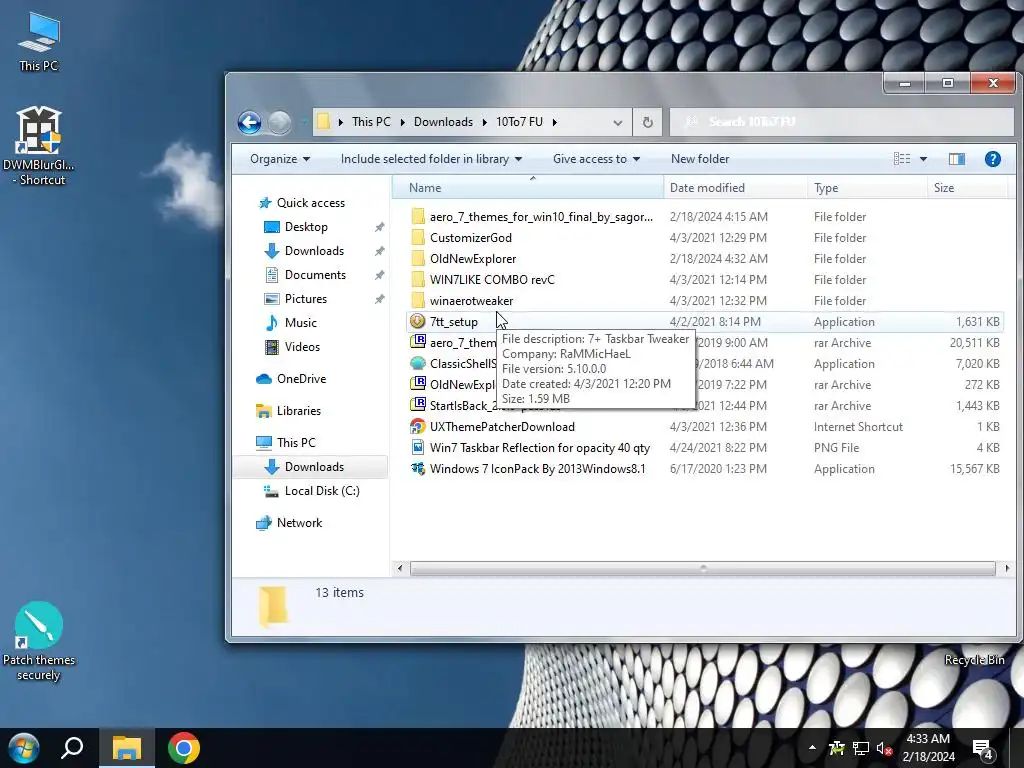The image size is (1024, 768).
Task: Click the Explorer back arrow button
Action: pos(249,122)
